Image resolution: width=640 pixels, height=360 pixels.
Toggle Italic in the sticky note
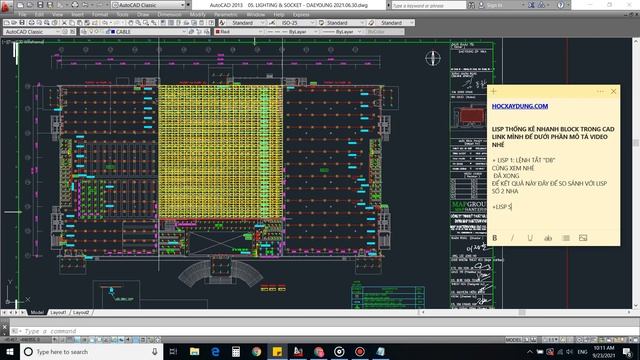(512, 238)
